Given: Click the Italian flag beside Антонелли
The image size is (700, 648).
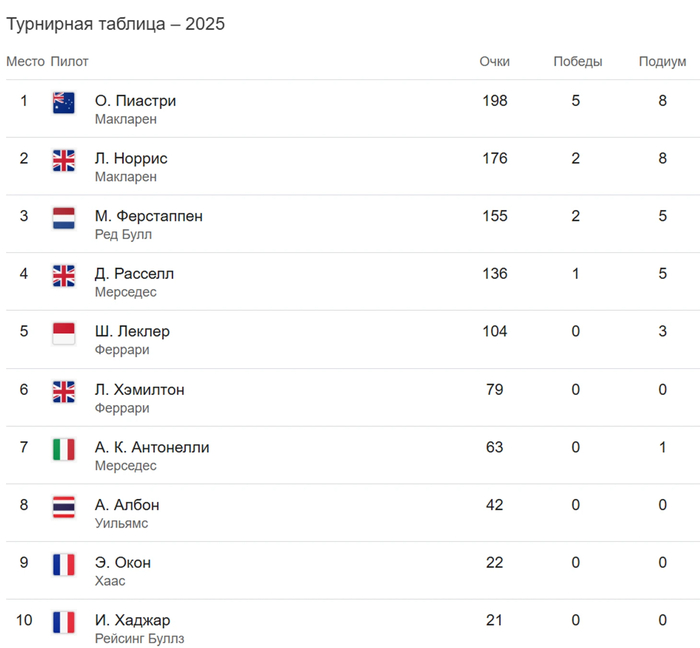Looking at the screenshot, I should (64, 449).
